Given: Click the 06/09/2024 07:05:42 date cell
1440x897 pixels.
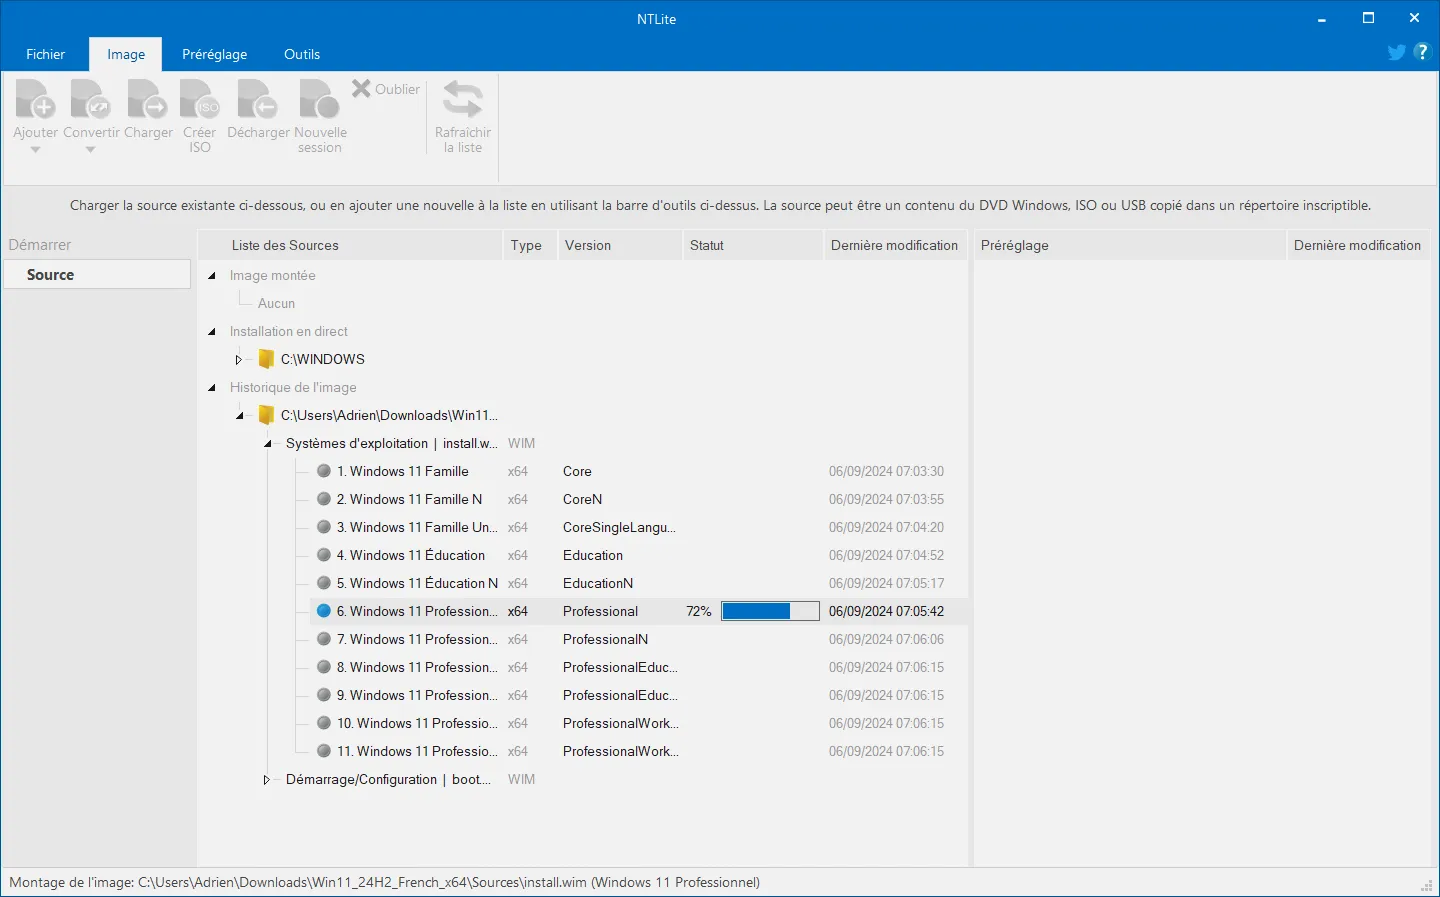Looking at the screenshot, I should tap(886, 611).
